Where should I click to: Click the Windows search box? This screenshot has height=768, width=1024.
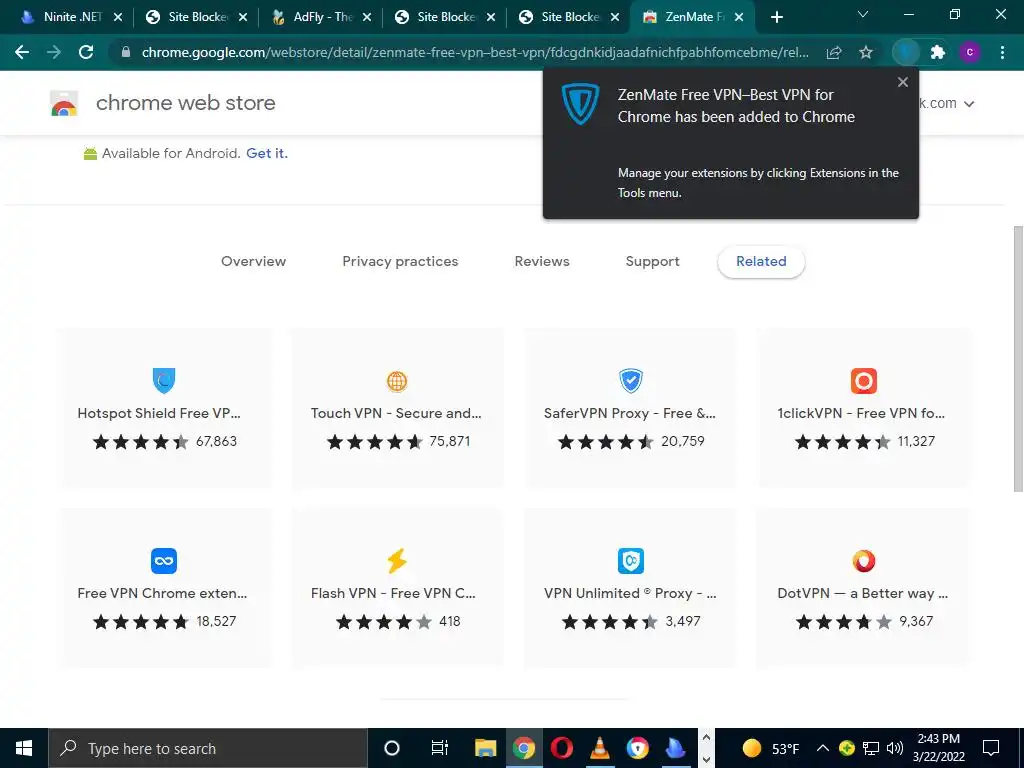pos(208,748)
